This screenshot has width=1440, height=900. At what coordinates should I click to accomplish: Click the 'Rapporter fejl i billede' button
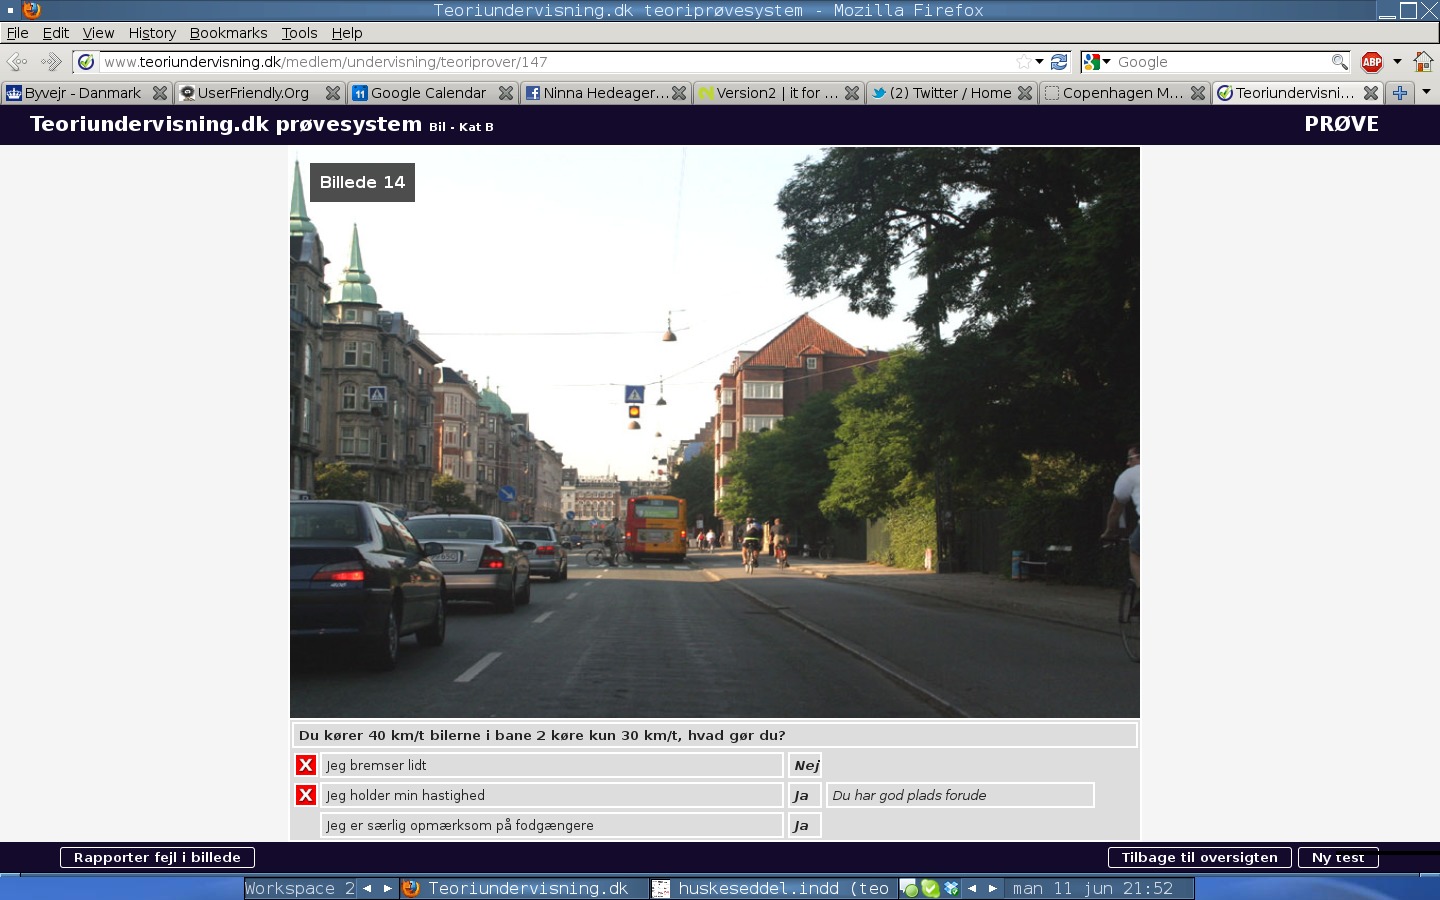157,857
